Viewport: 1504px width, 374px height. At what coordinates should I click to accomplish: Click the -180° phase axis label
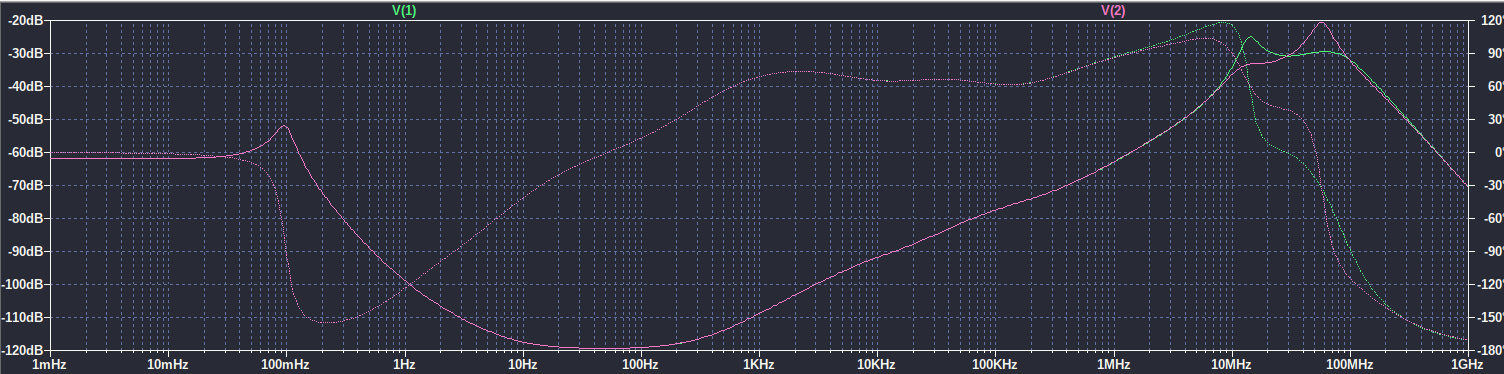tap(1489, 351)
